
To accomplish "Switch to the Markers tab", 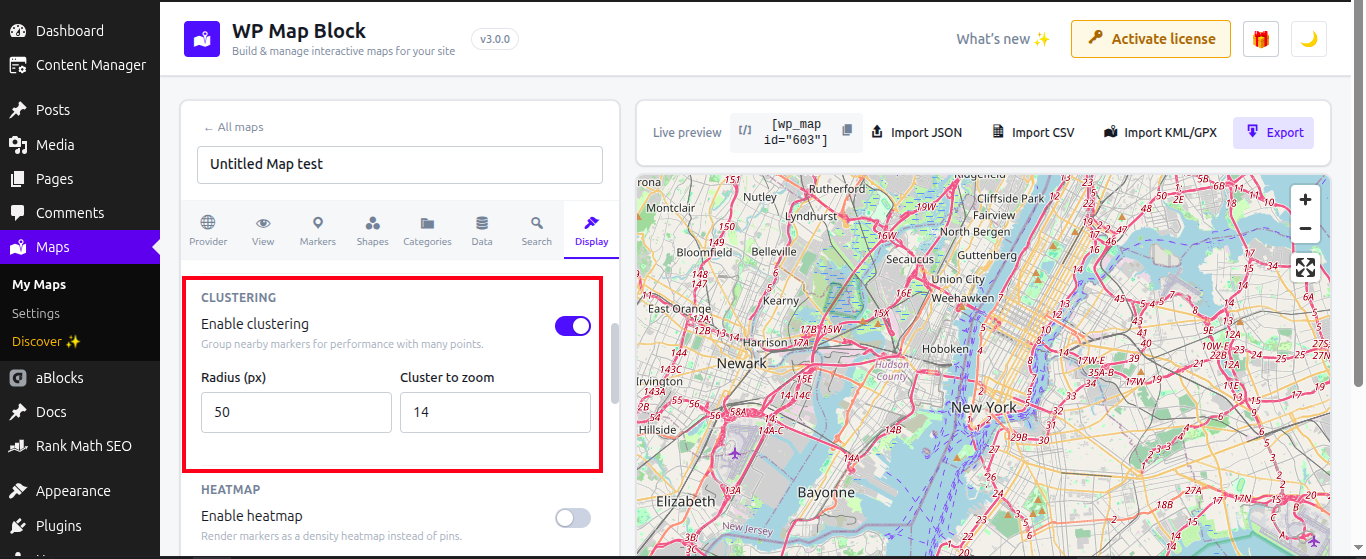I will 318,230.
